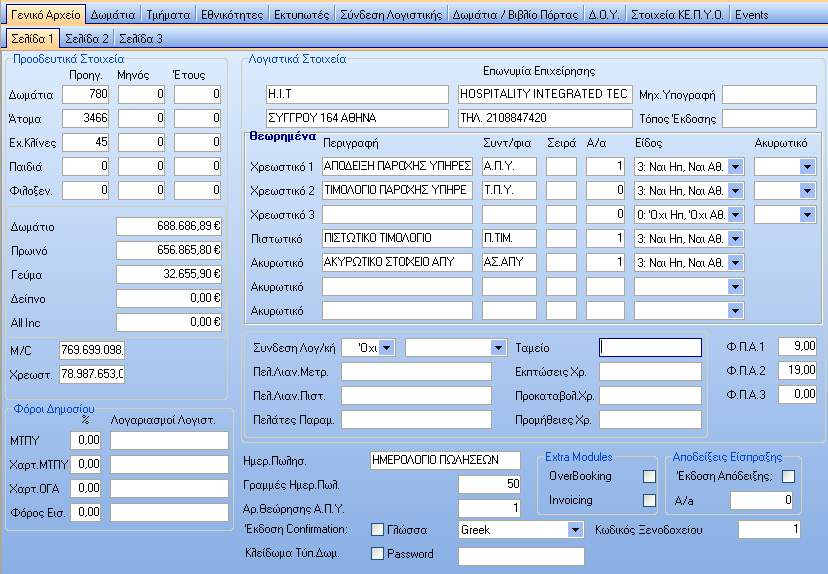Open the Είδος dropdown for Πιστωτικό
Viewport: 828px width, 574px height.
tap(735, 239)
